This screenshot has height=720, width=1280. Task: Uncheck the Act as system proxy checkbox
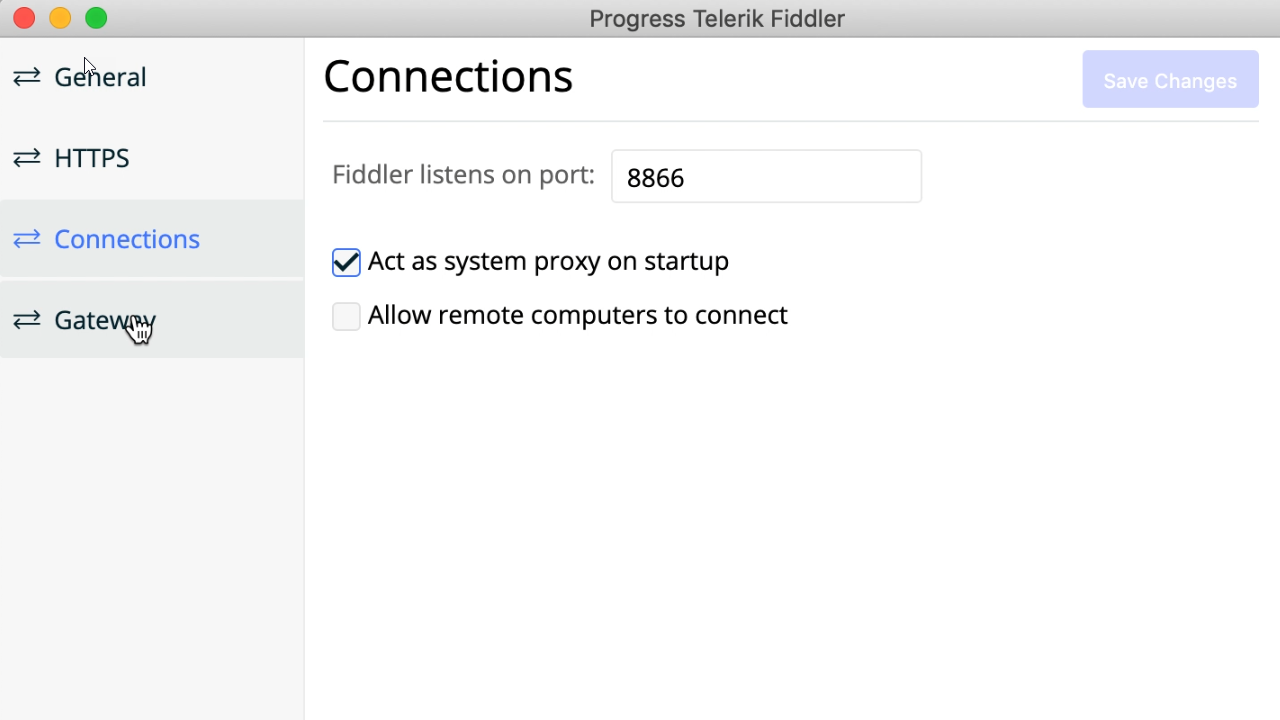pyautogui.click(x=346, y=262)
